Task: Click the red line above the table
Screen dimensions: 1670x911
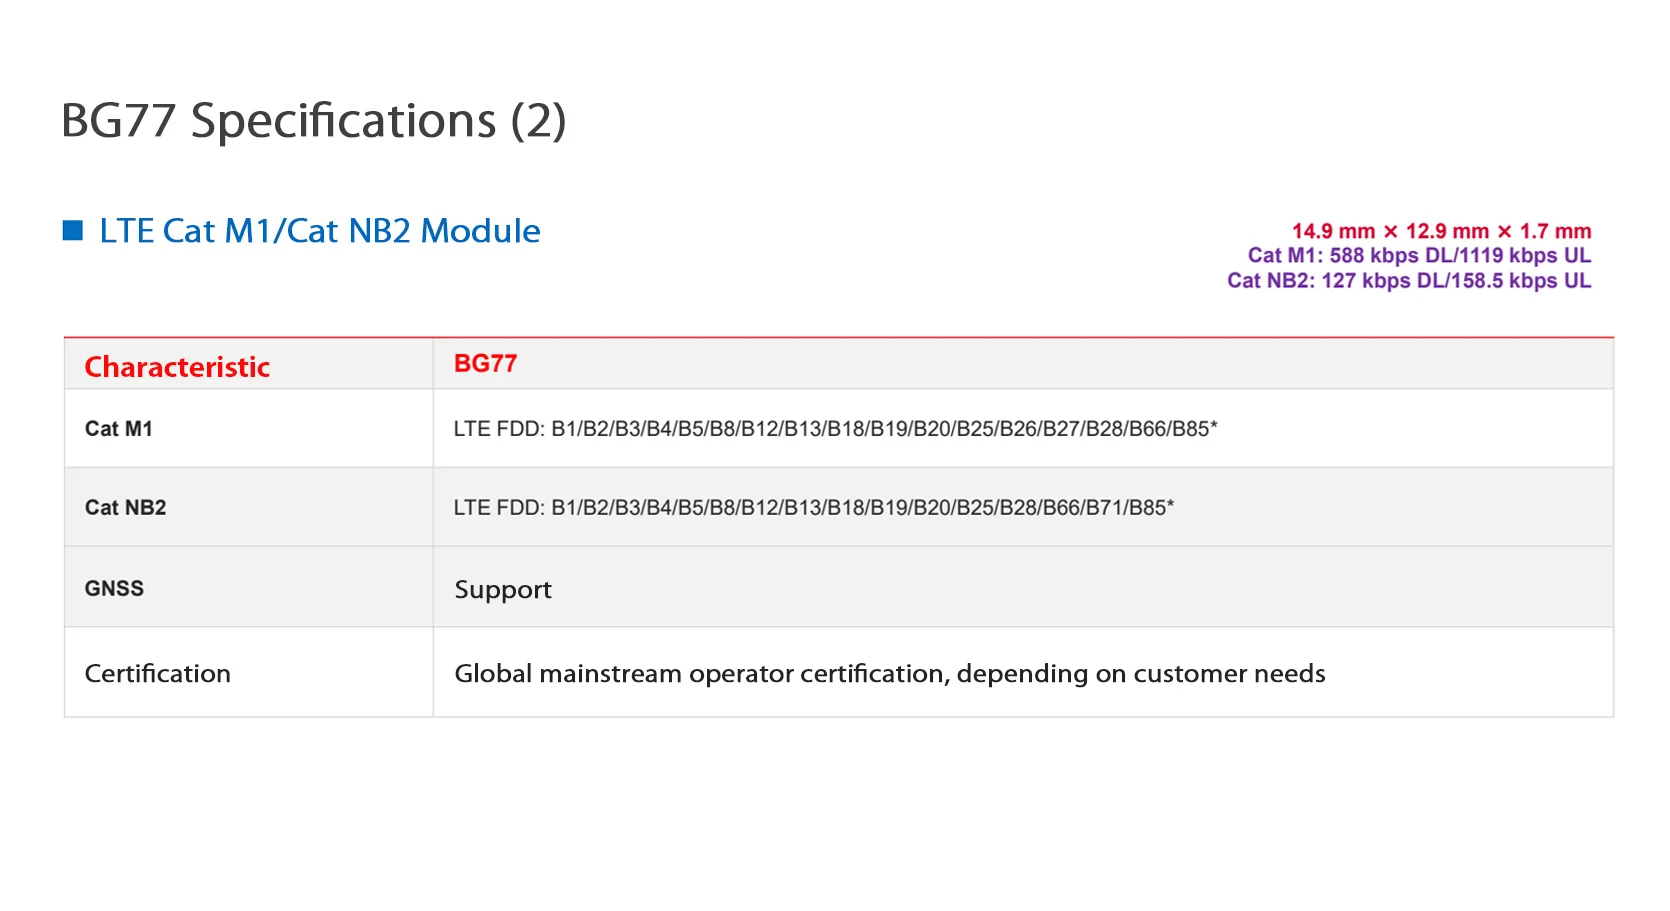Action: pos(838,338)
